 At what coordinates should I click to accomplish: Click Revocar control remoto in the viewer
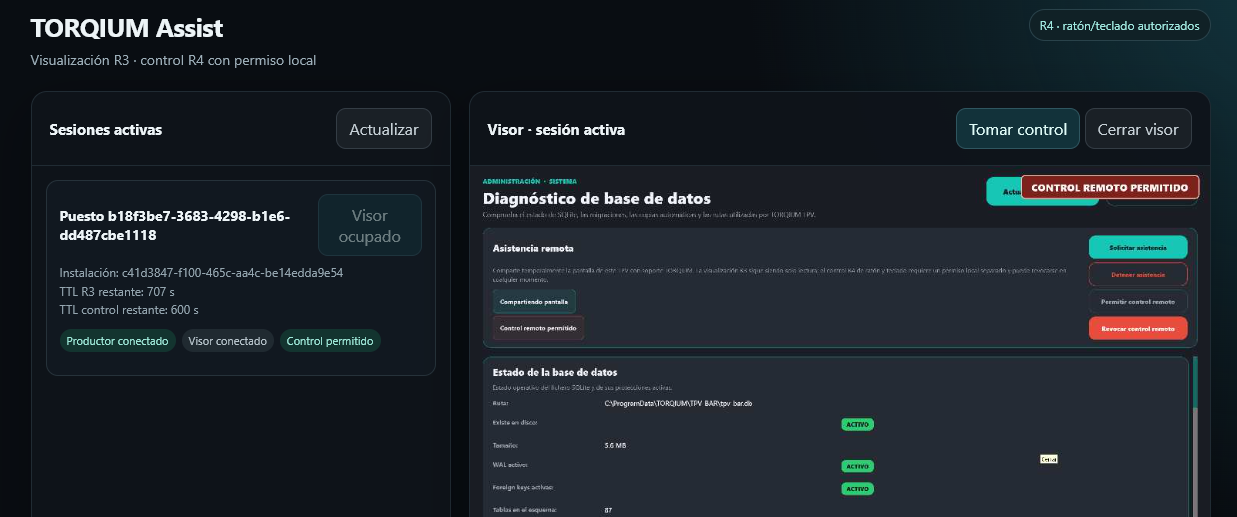point(1138,328)
